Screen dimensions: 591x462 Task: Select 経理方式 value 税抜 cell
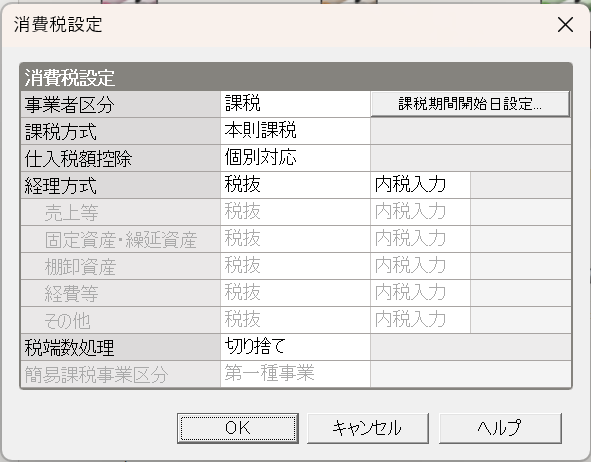coord(296,185)
